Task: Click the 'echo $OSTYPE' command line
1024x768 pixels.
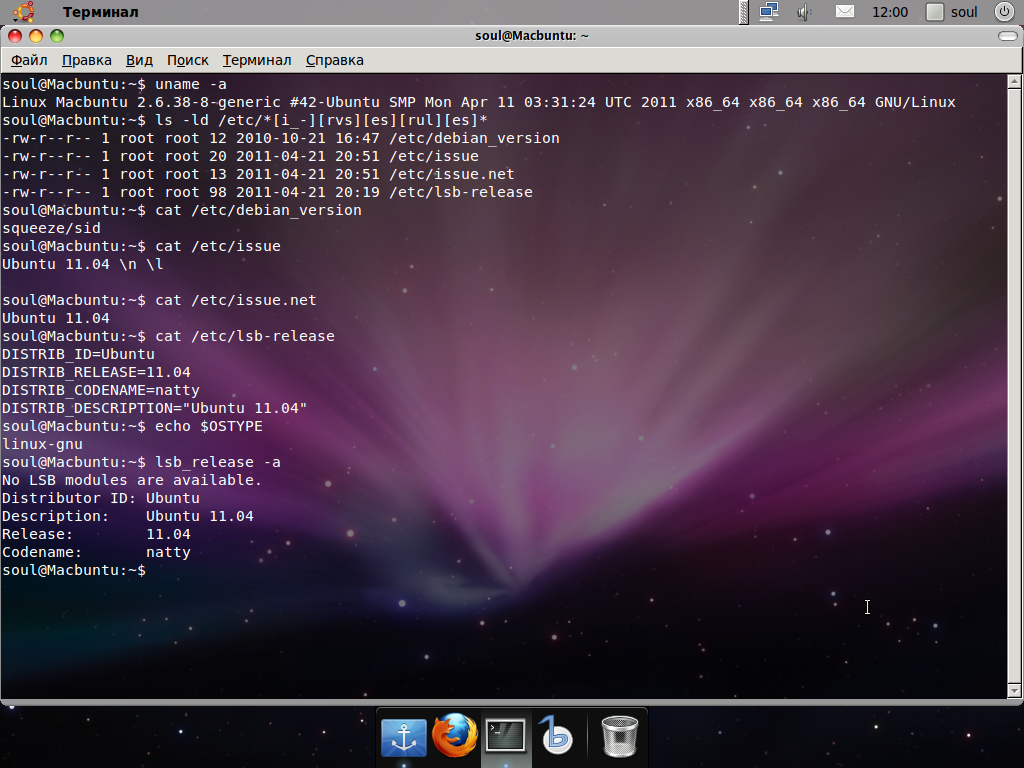Action: pyautogui.click(x=132, y=426)
